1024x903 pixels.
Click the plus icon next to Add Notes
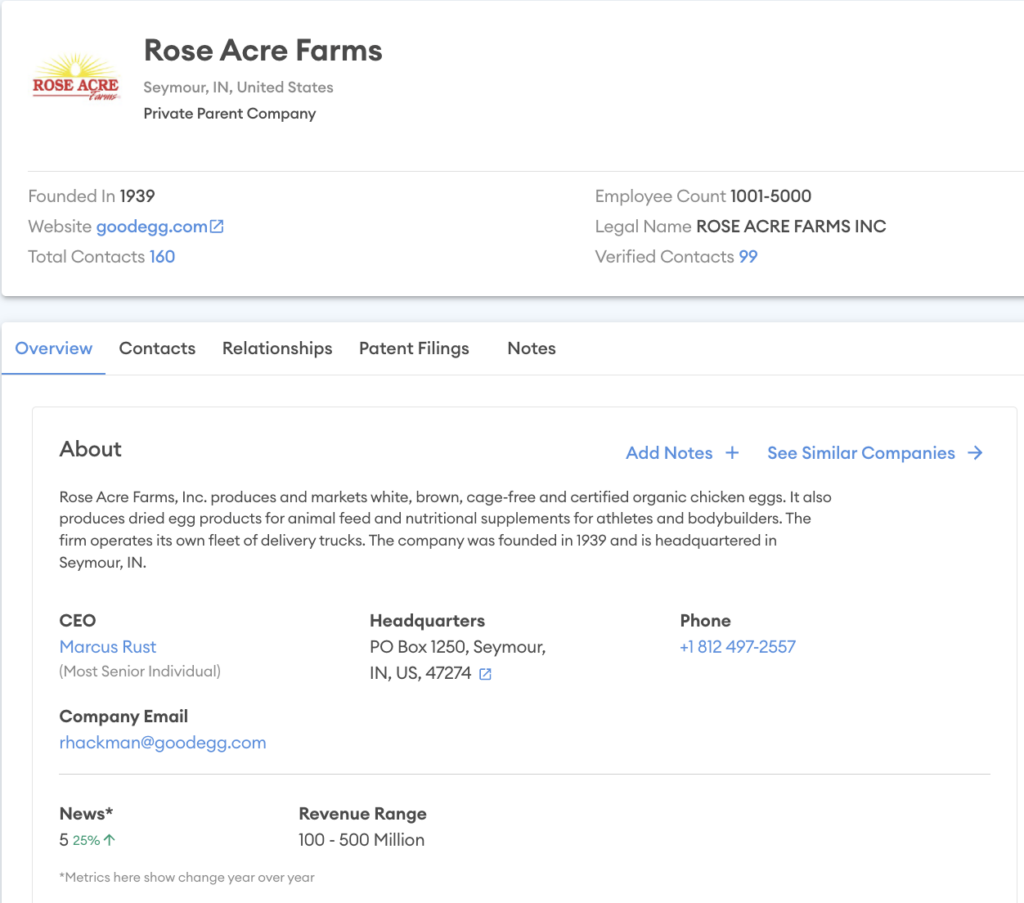(732, 453)
